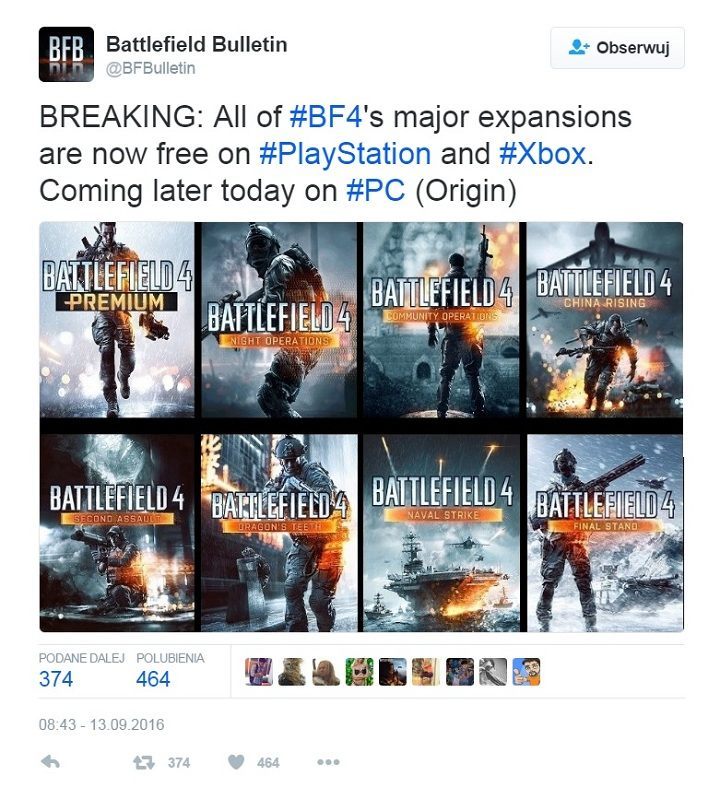Click the 08:43 - 13.09.2016 timestamp
The height and width of the screenshot is (799, 720).
pos(101,725)
